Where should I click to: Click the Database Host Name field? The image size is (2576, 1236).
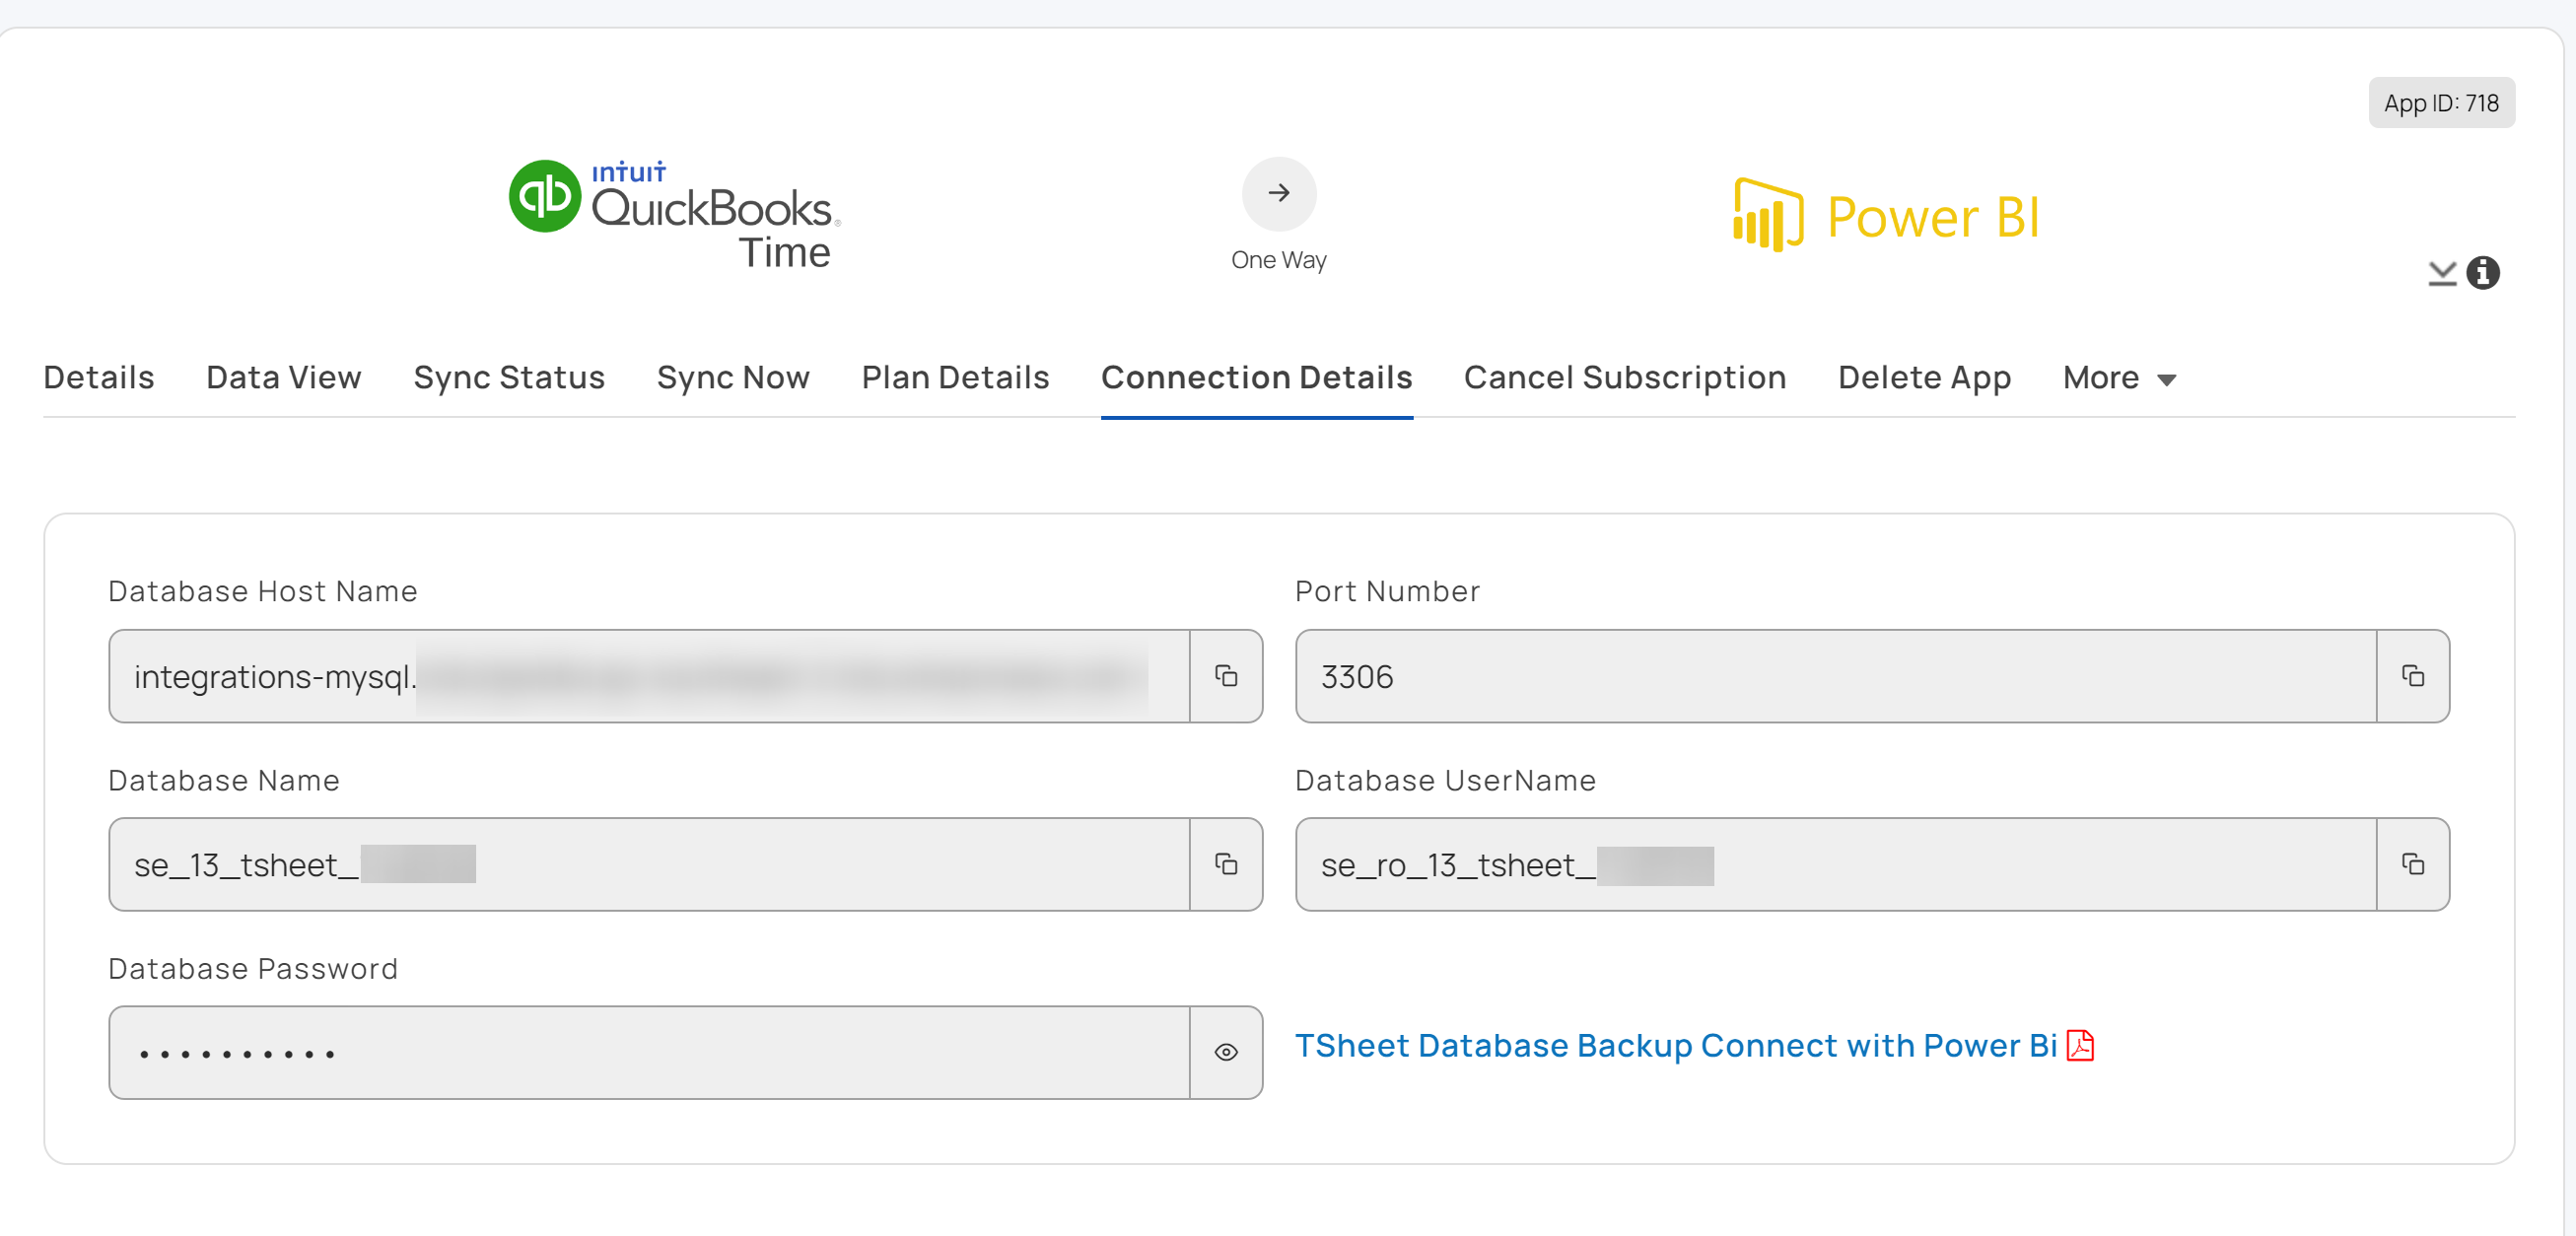click(x=649, y=676)
